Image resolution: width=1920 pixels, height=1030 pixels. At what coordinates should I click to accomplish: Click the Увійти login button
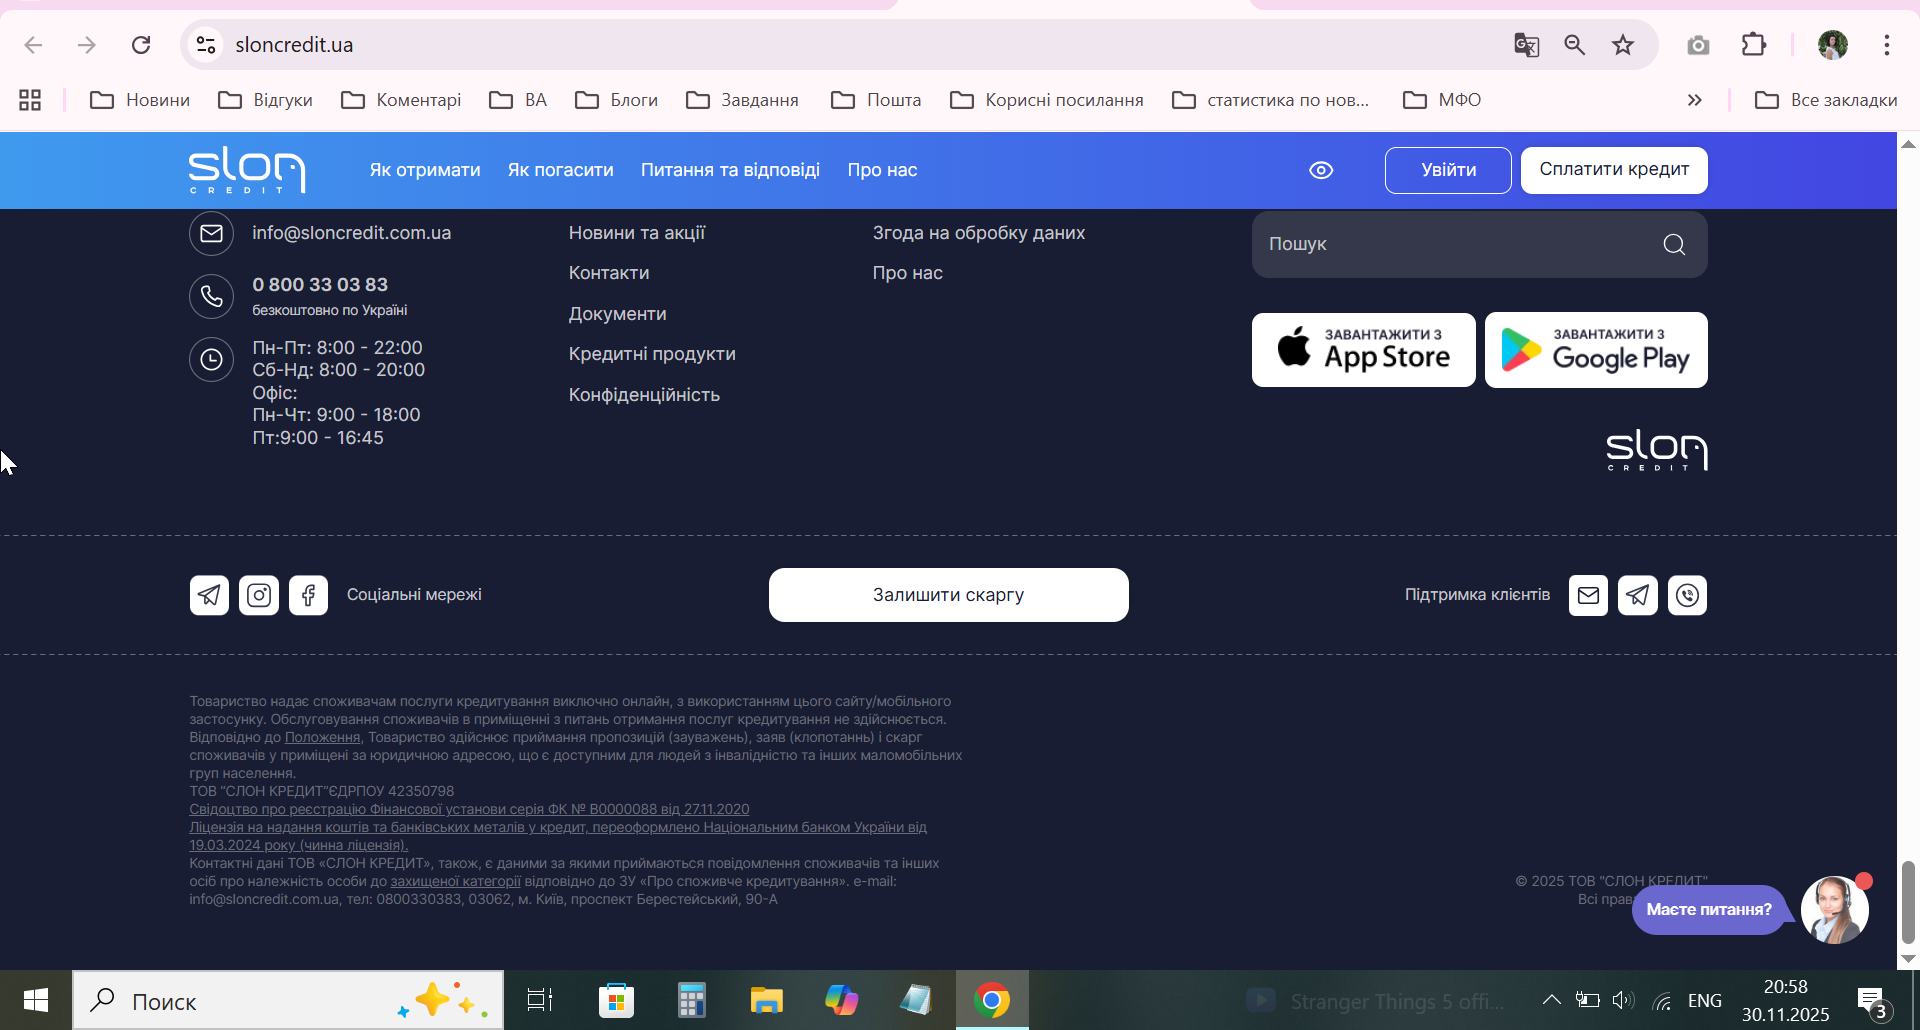click(x=1448, y=170)
